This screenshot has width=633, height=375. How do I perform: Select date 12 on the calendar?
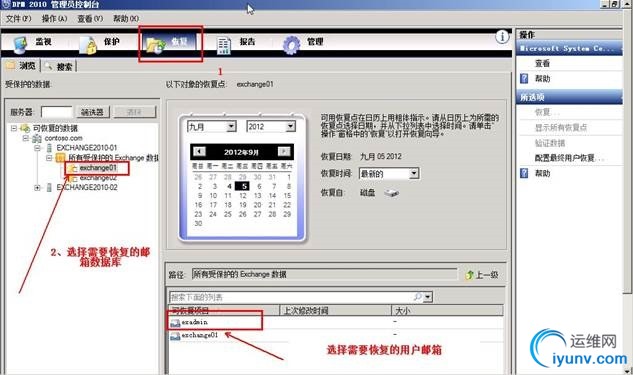point(243,195)
